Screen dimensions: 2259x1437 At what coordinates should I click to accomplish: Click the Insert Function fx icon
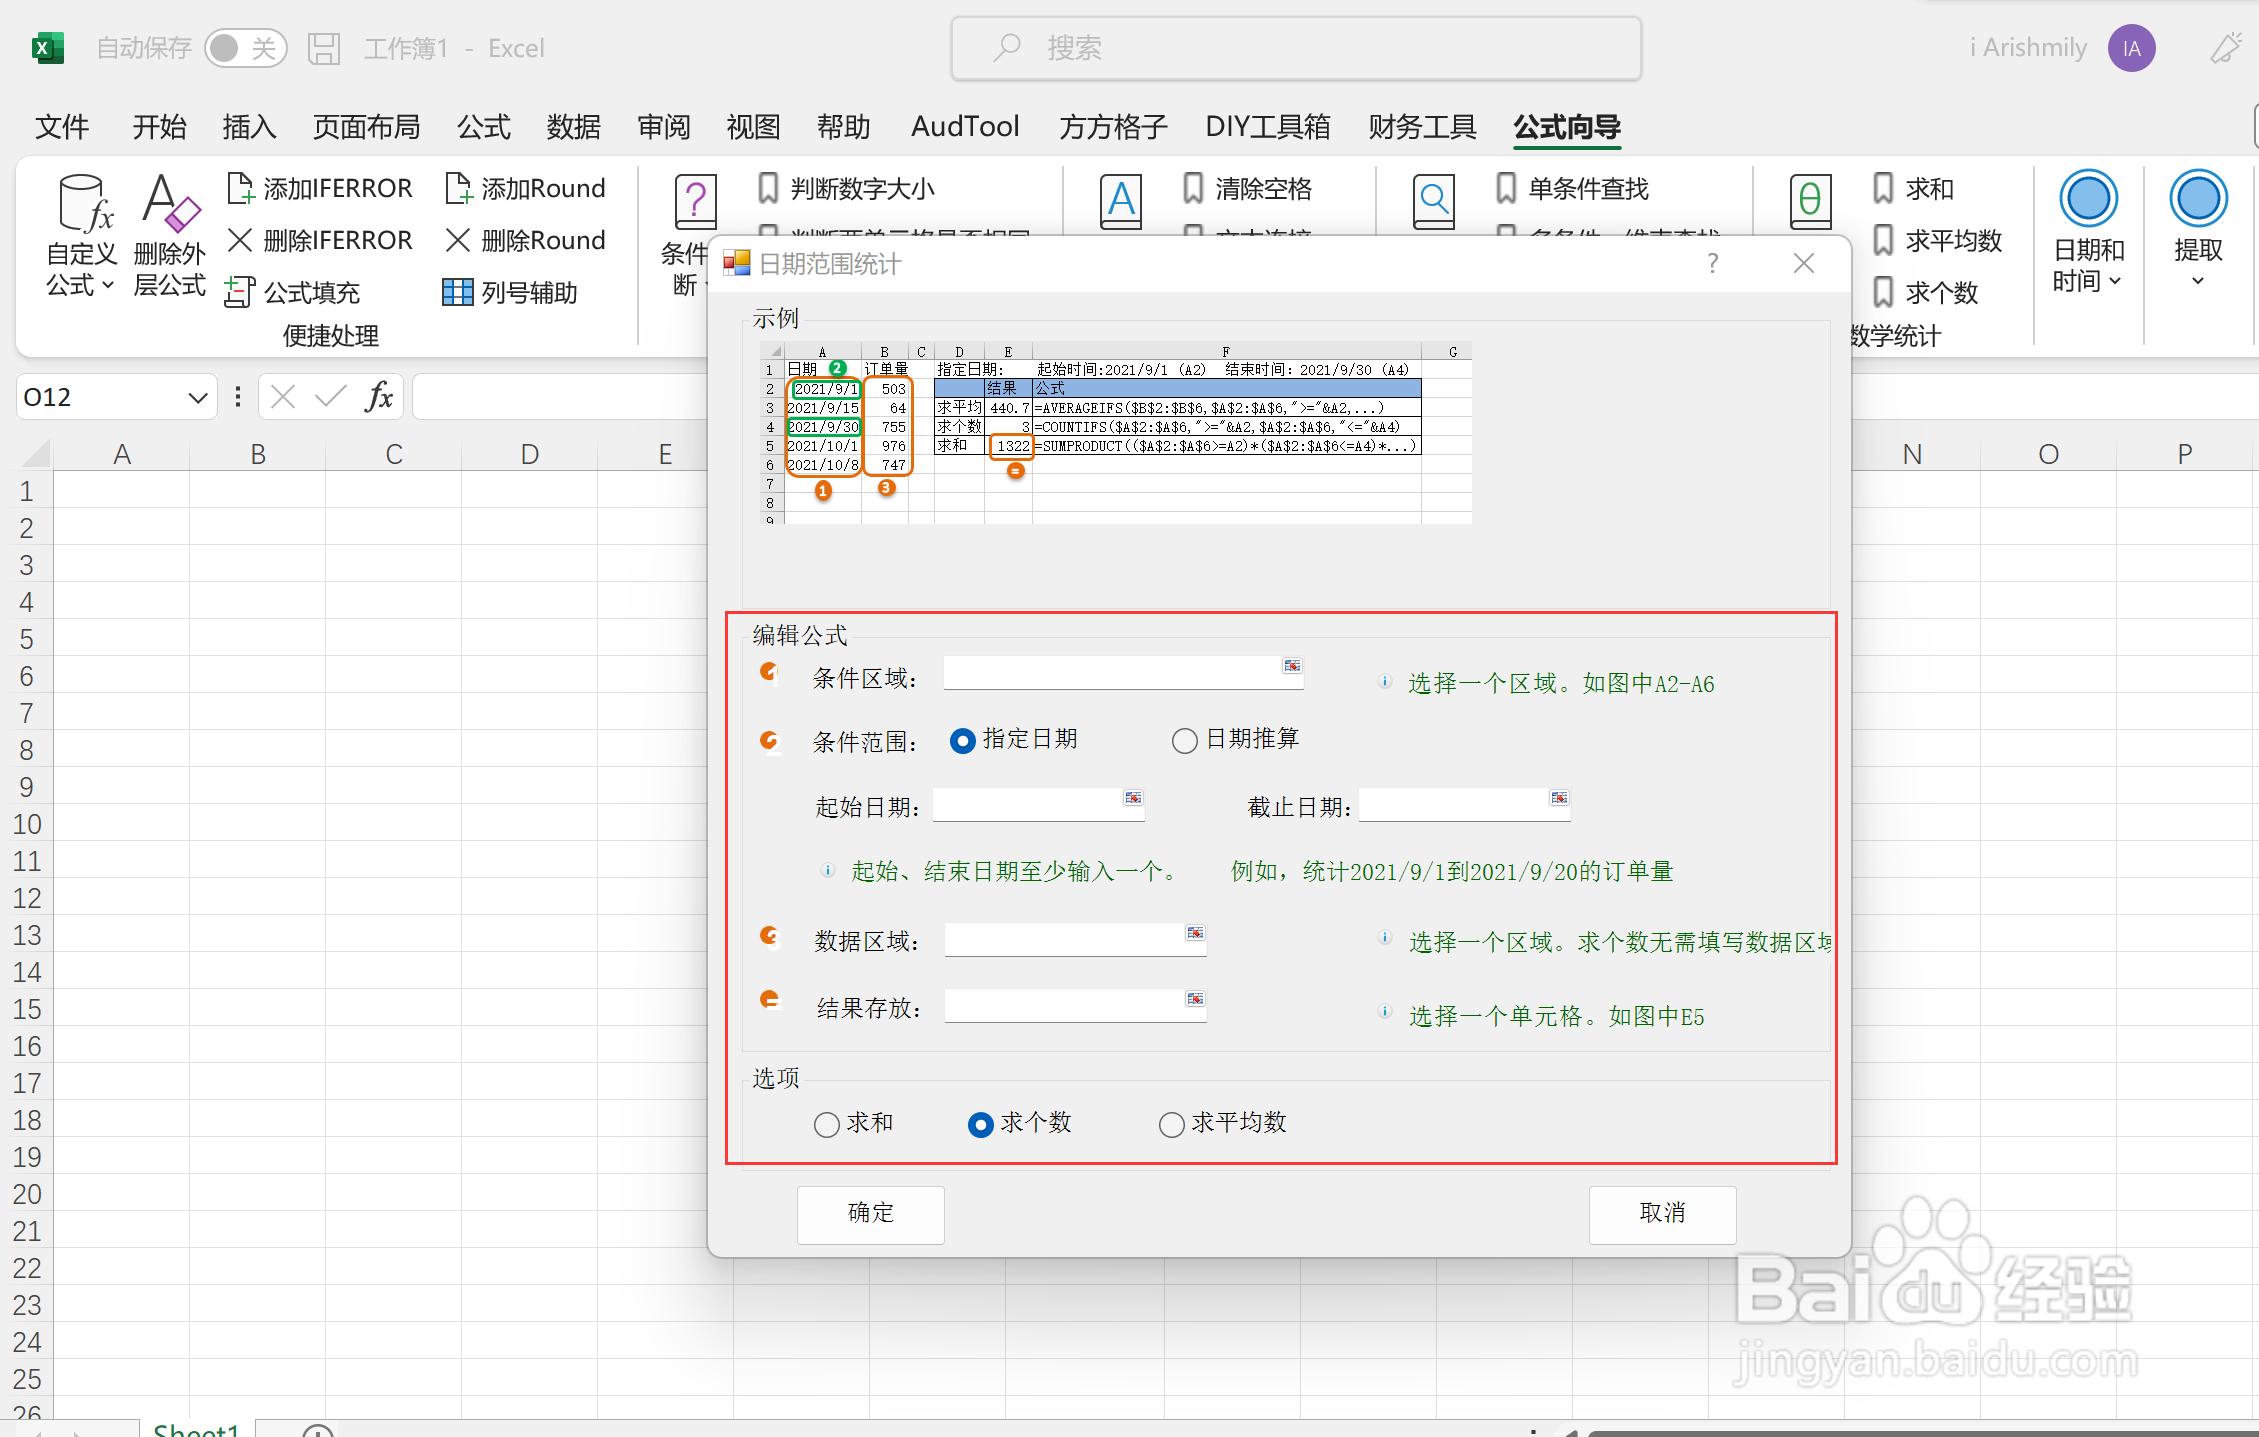379,397
